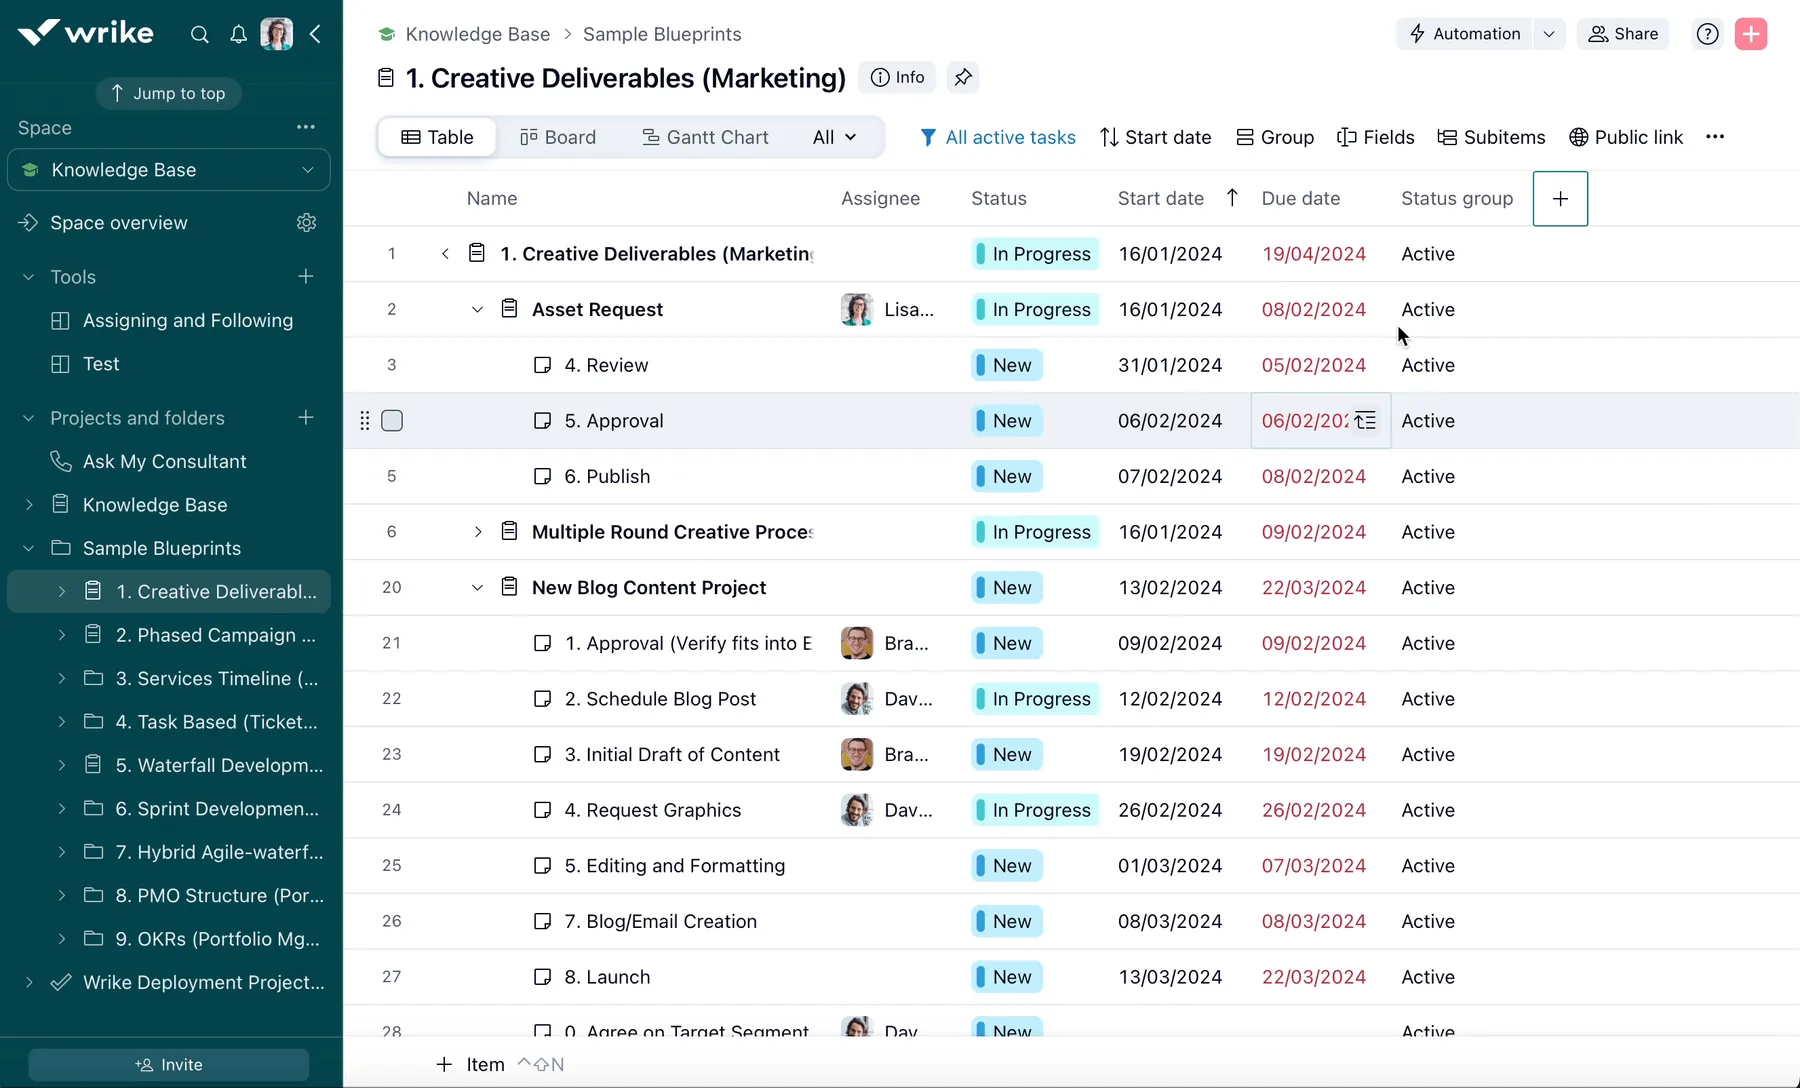Image resolution: width=1800 pixels, height=1088 pixels.
Task: Collapse the left sidebar with arrow icon
Action: click(316, 33)
